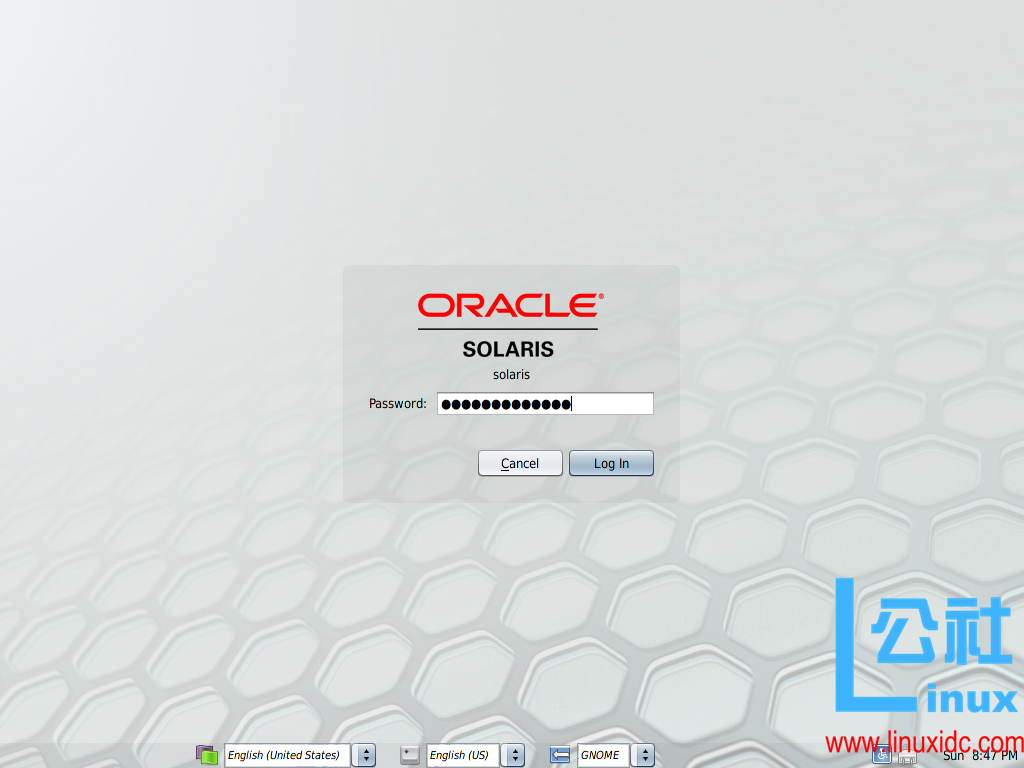Click the session selector dropdown arrows
Viewport: 1024px width, 768px height.
click(643, 755)
